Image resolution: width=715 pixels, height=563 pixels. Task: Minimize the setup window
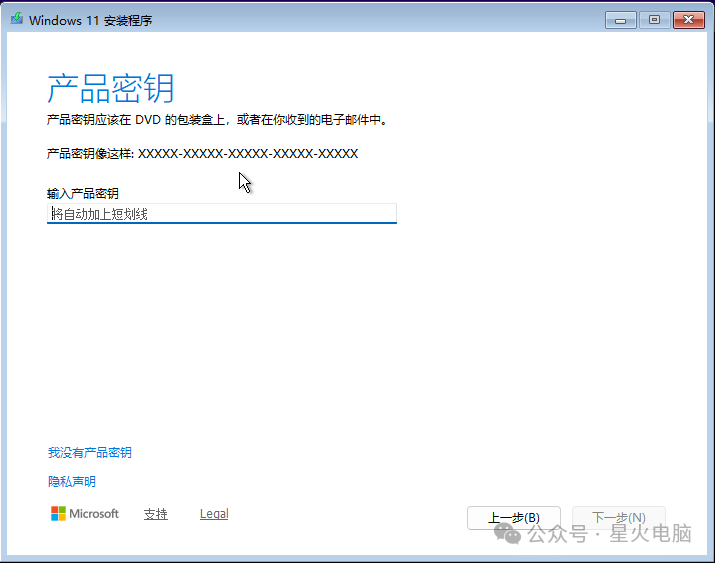click(621, 21)
